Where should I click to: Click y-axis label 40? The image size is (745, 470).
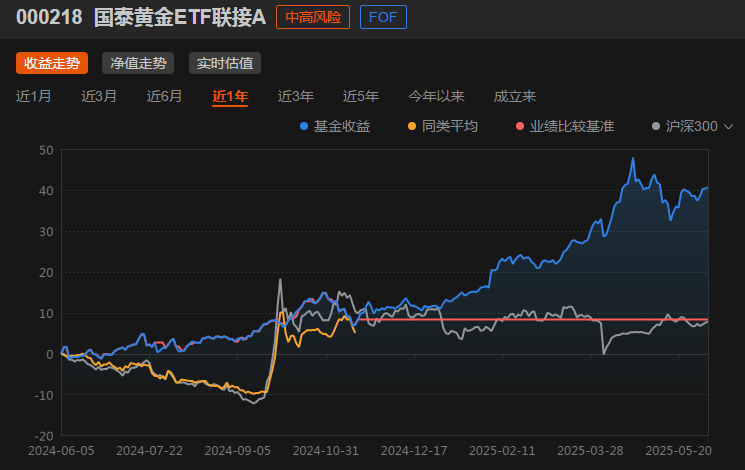tap(47, 191)
